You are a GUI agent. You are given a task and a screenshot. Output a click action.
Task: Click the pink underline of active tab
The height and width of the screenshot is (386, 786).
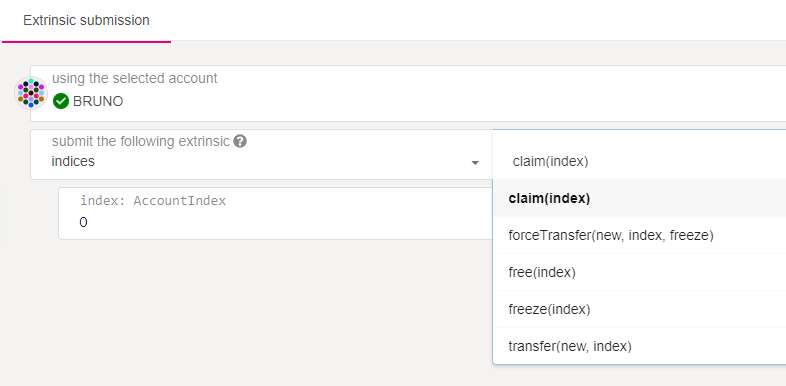(86, 42)
